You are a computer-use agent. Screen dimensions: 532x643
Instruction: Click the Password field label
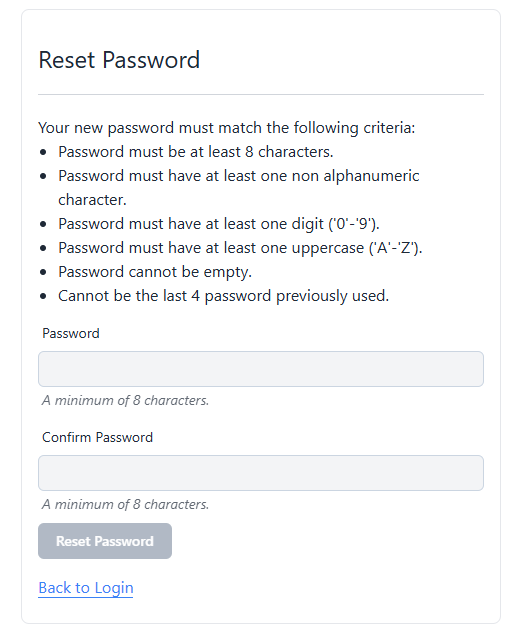tap(71, 333)
